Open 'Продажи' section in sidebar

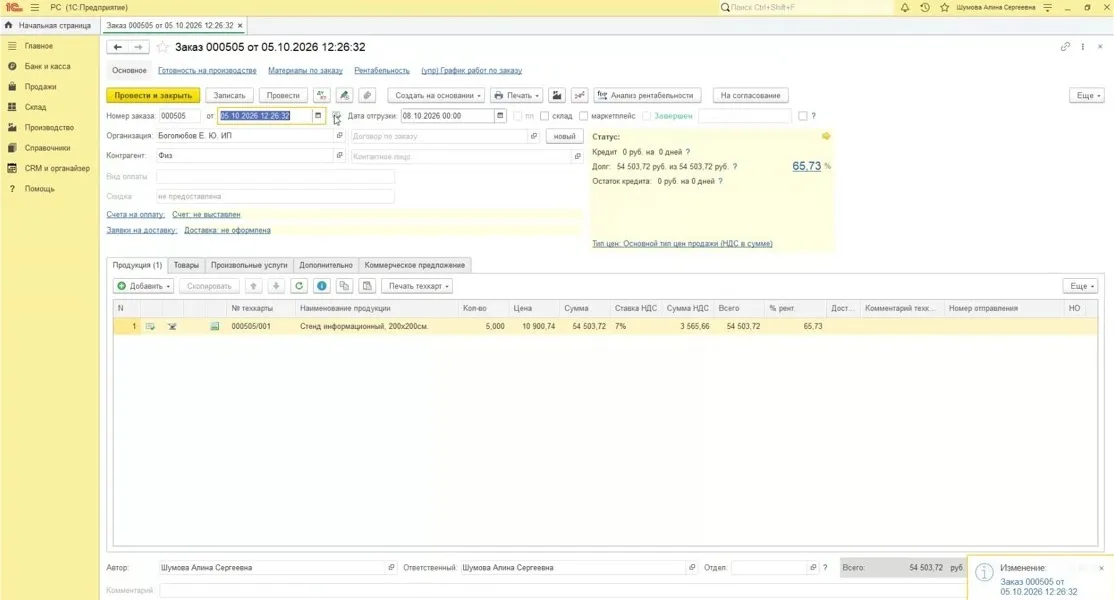coord(40,87)
